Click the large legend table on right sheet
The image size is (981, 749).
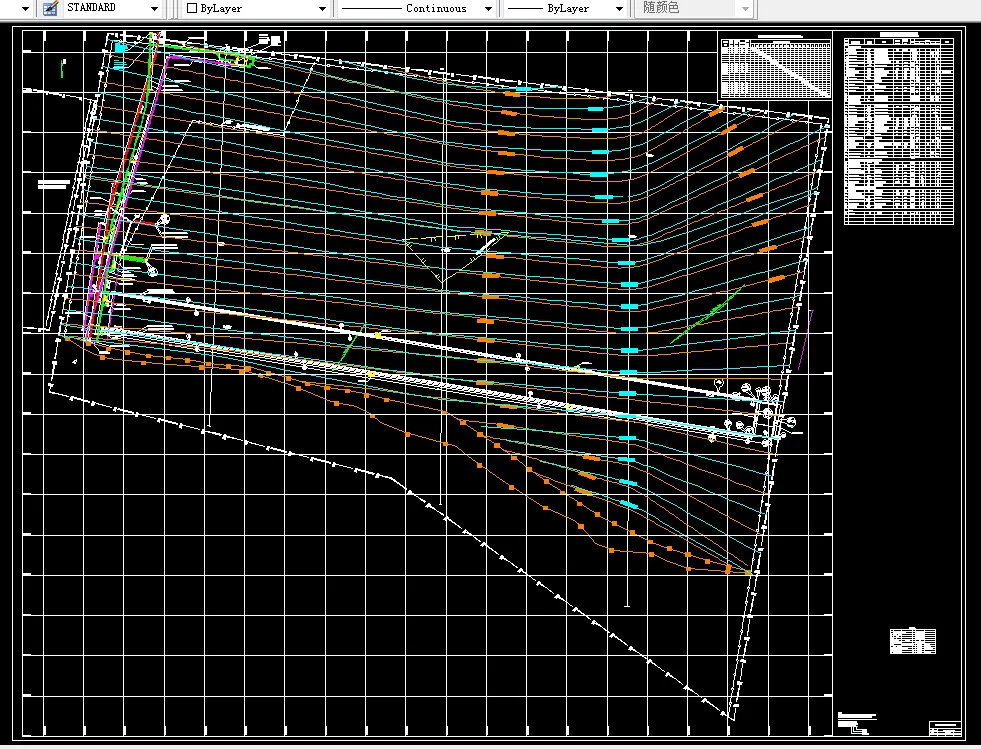coord(898,130)
